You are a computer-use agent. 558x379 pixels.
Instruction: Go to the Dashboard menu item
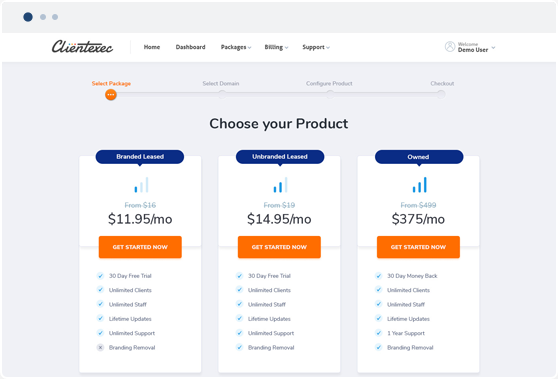click(190, 47)
